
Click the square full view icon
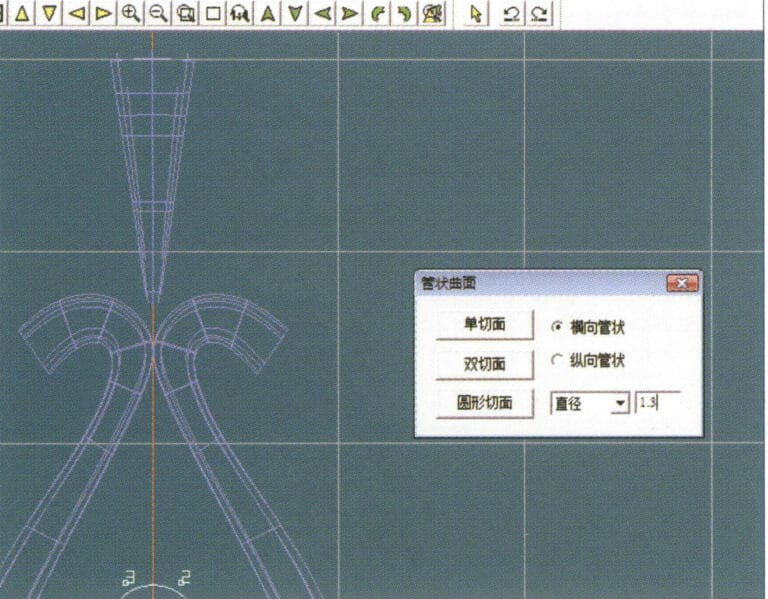[x=213, y=13]
